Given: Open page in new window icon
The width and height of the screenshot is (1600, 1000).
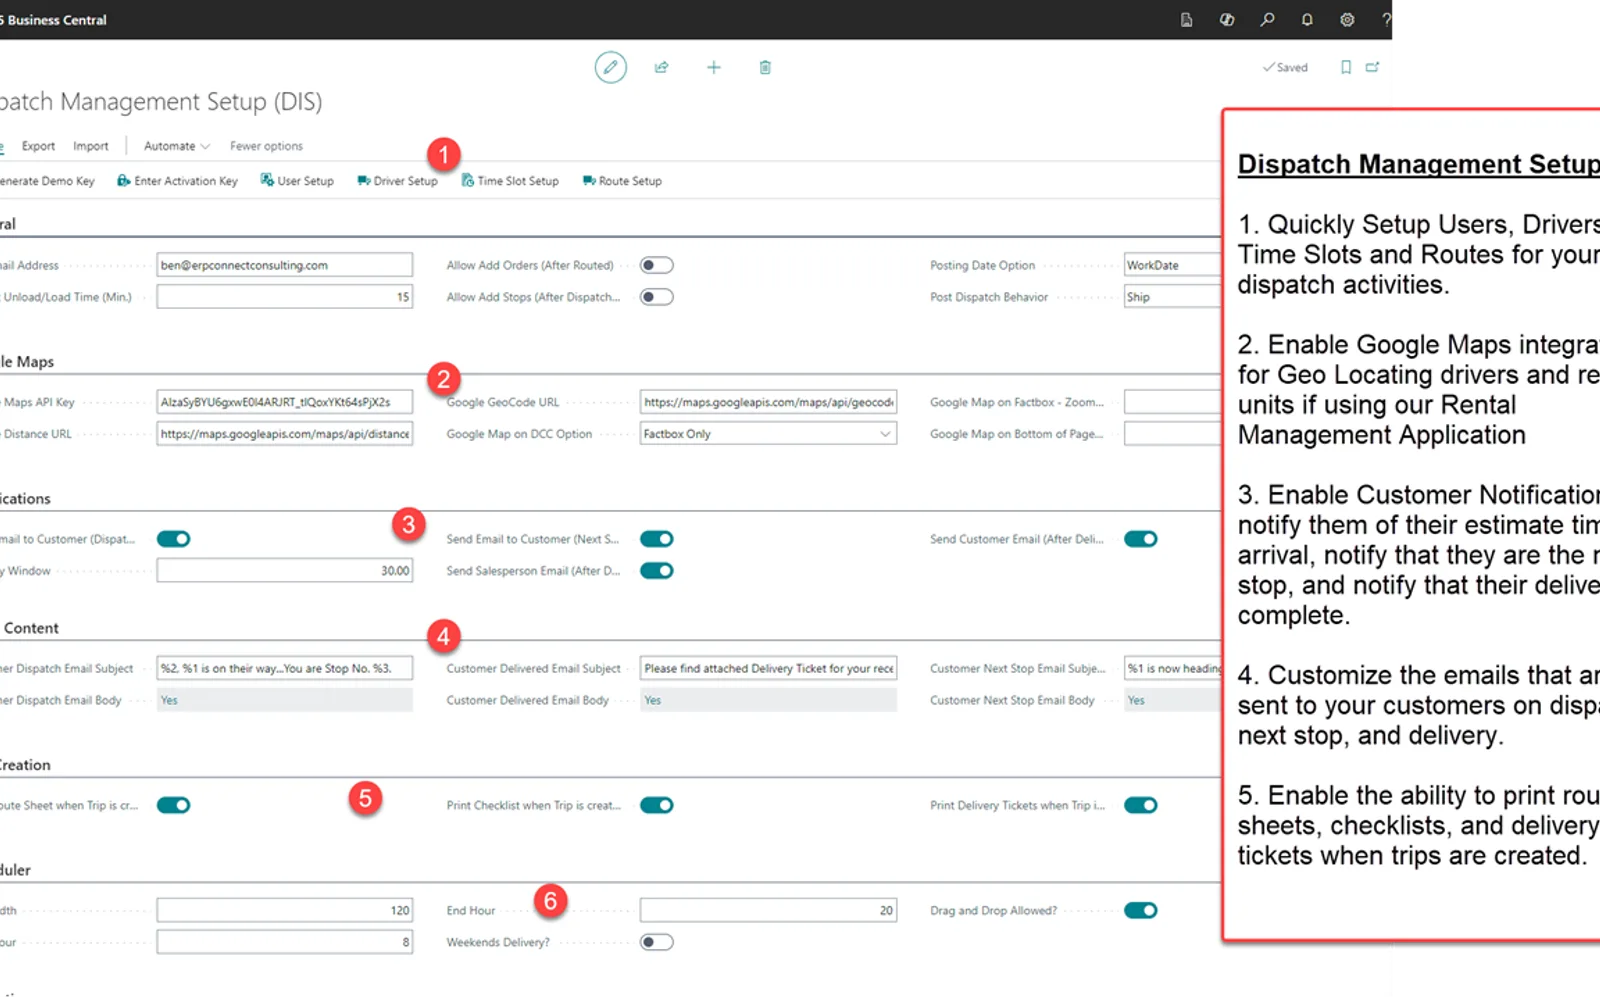Looking at the screenshot, I should click(1372, 67).
